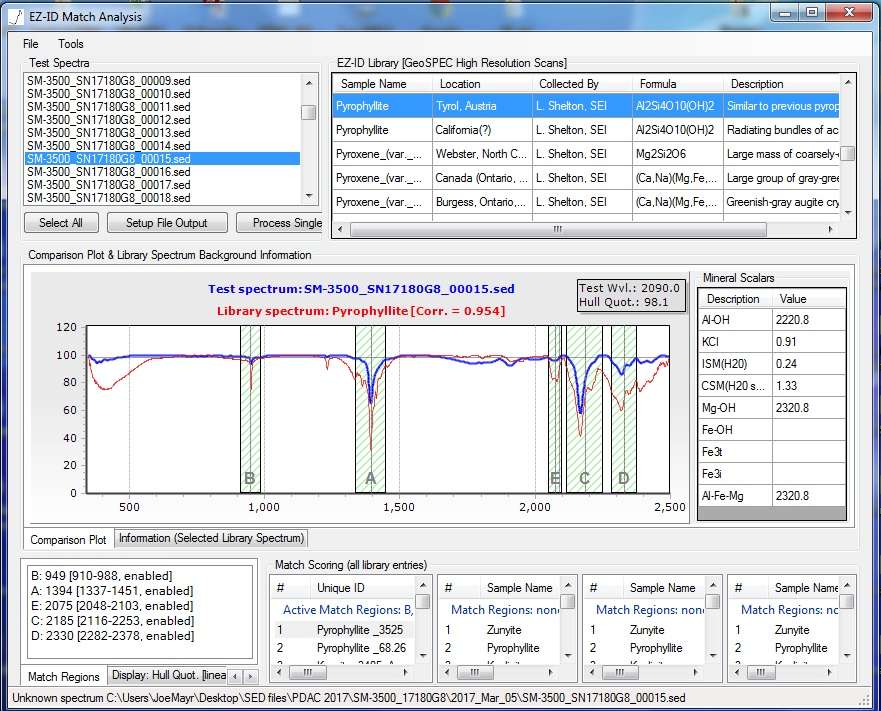
Task: Select region C: 2185 [2116-2253, enabled]
Action: click(x=112, y=621)
